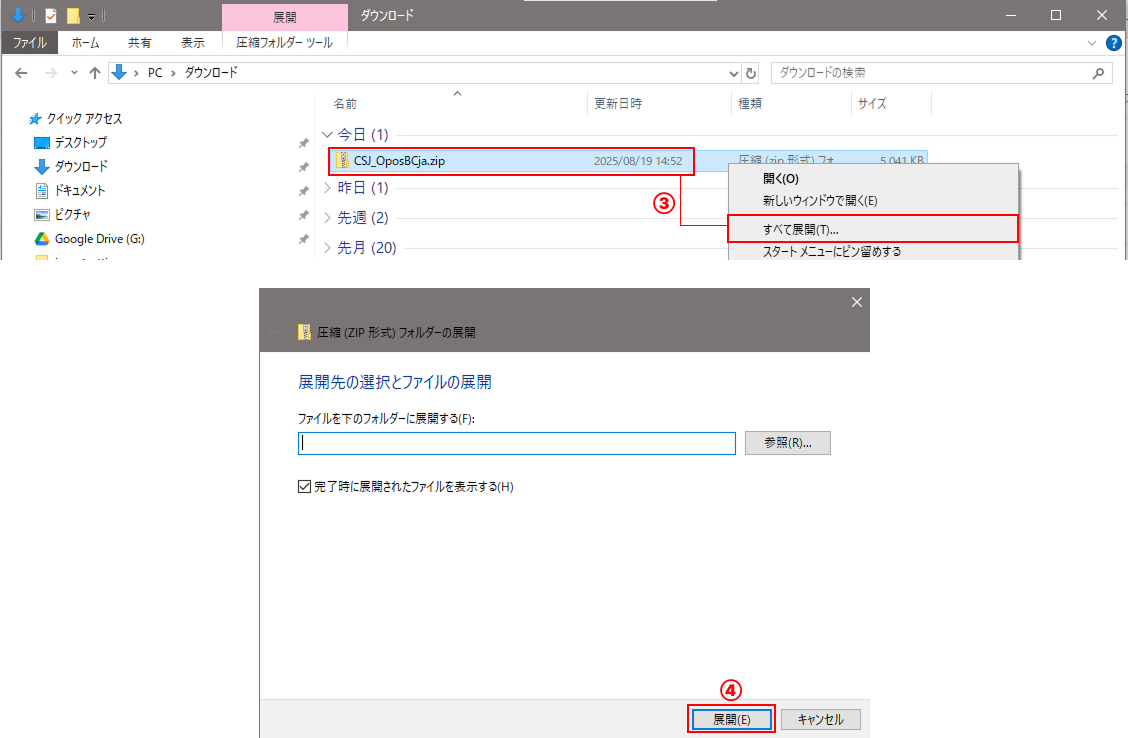Sort by 更新日時 column header
Viewport: 1128px width, 738px height.
[618, 103]
